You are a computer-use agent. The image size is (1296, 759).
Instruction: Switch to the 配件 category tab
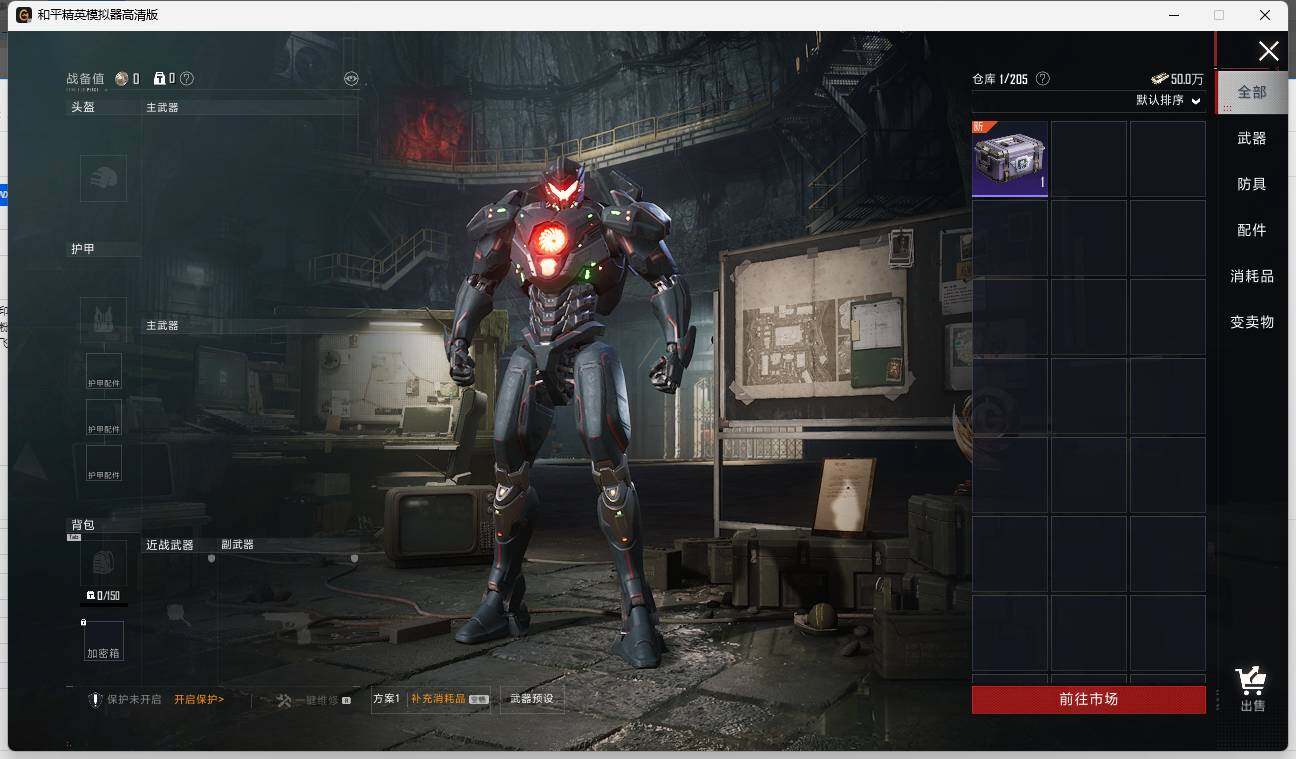[x=1252, y=230]
